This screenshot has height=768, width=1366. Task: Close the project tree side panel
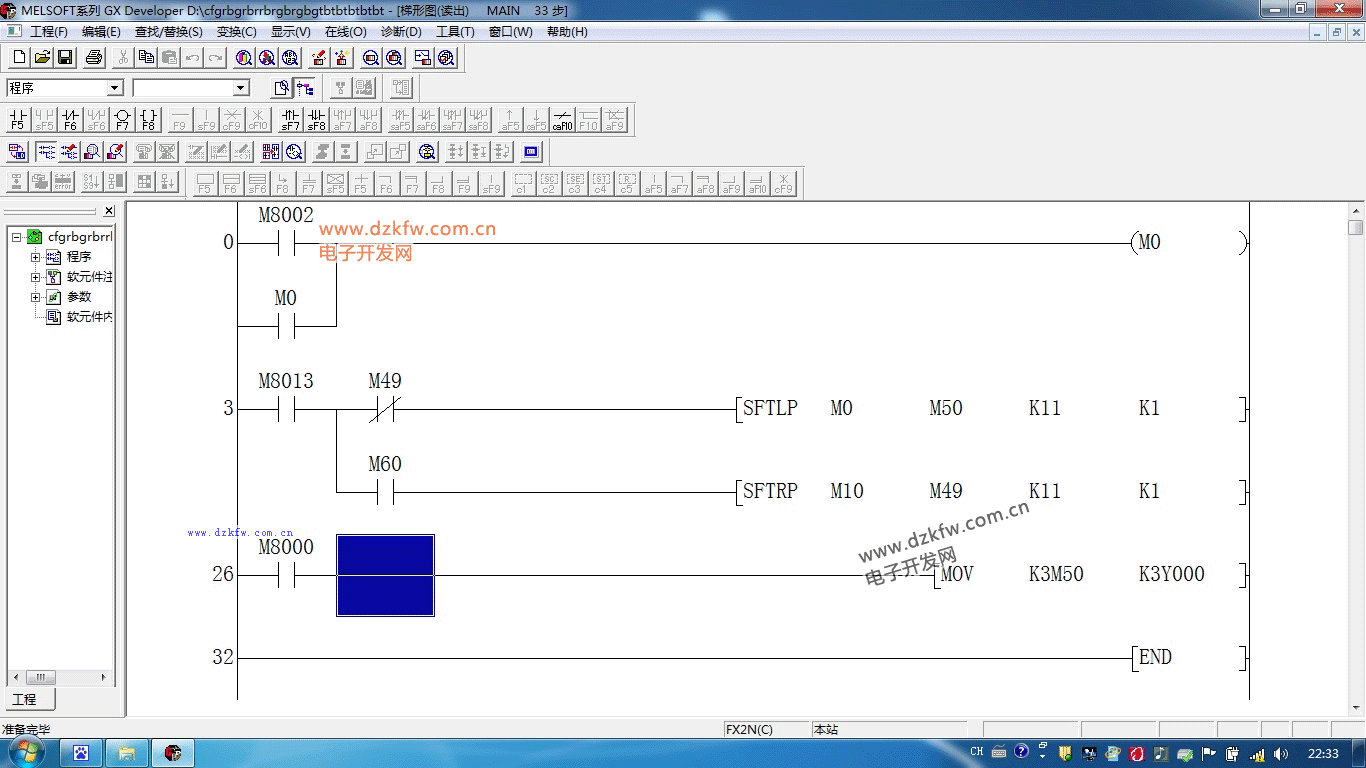(x=109, y=211)
